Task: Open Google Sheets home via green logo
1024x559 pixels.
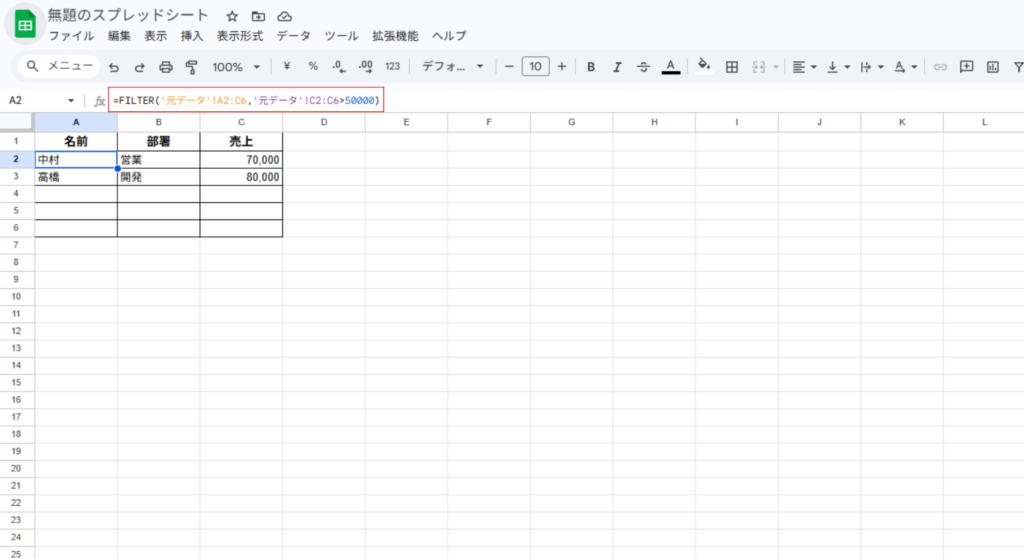Action: [25, 24]
